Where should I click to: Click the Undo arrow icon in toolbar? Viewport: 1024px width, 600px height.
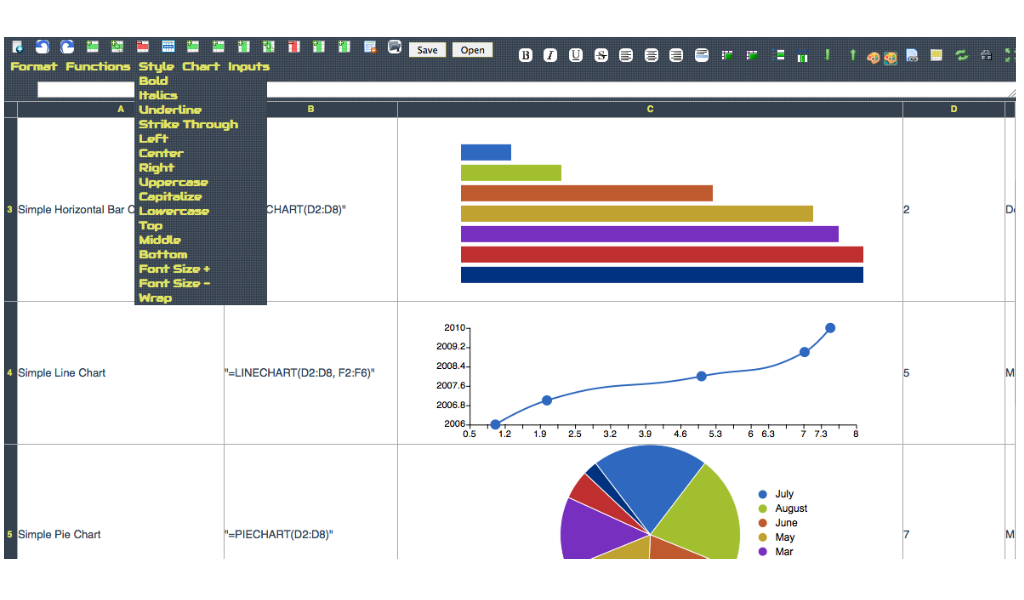(x=43, y=47)
